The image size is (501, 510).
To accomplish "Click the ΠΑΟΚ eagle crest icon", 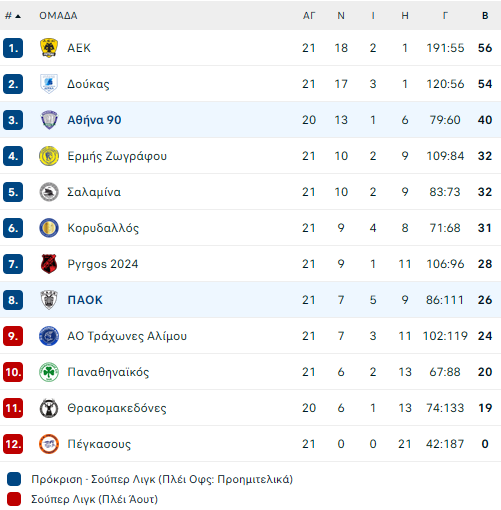I will click(x=49, y=300).
